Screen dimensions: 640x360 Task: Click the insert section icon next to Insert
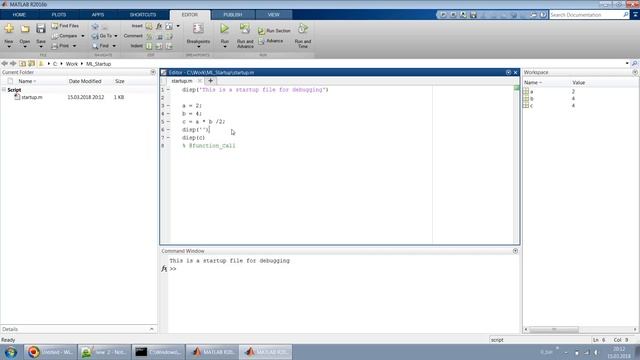[149, 26]
